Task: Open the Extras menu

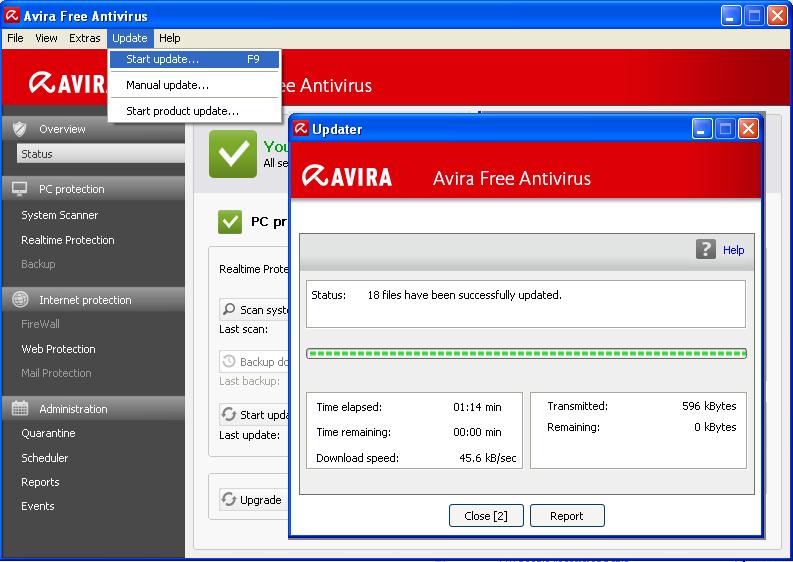Action: 84,38
